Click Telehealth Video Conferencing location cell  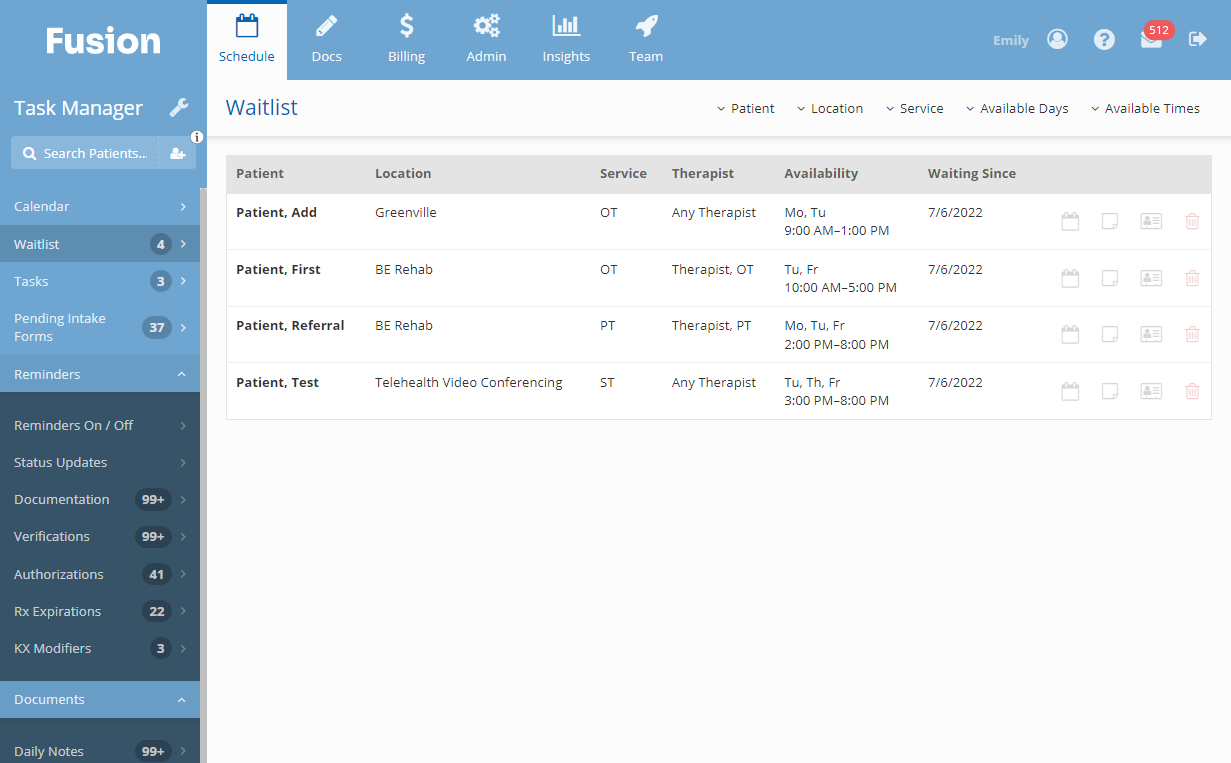[x=469, y=382]
